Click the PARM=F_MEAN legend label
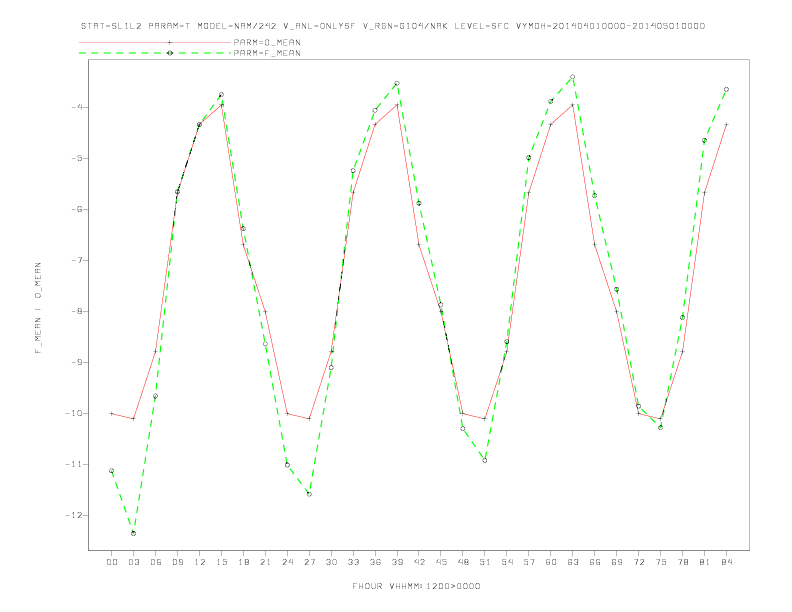Screen dimensions: 792x612 click(267, 53)
